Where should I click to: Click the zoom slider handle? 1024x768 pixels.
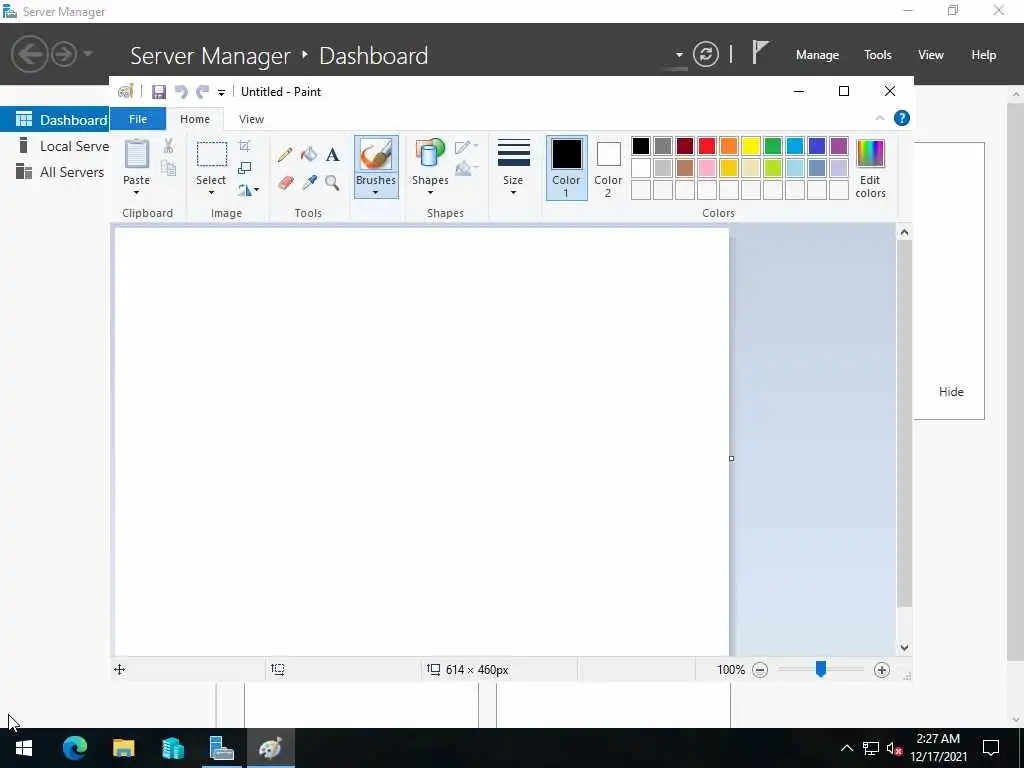point(821,669)
